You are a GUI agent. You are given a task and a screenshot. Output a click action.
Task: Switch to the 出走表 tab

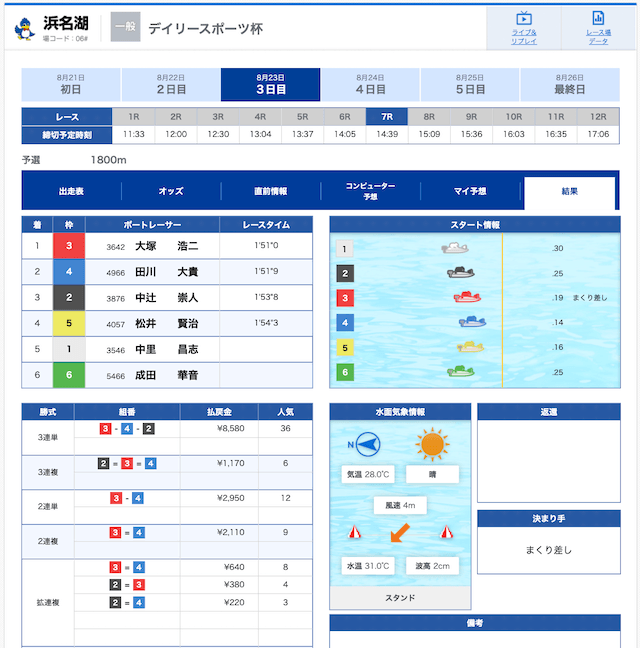(71, 191)
